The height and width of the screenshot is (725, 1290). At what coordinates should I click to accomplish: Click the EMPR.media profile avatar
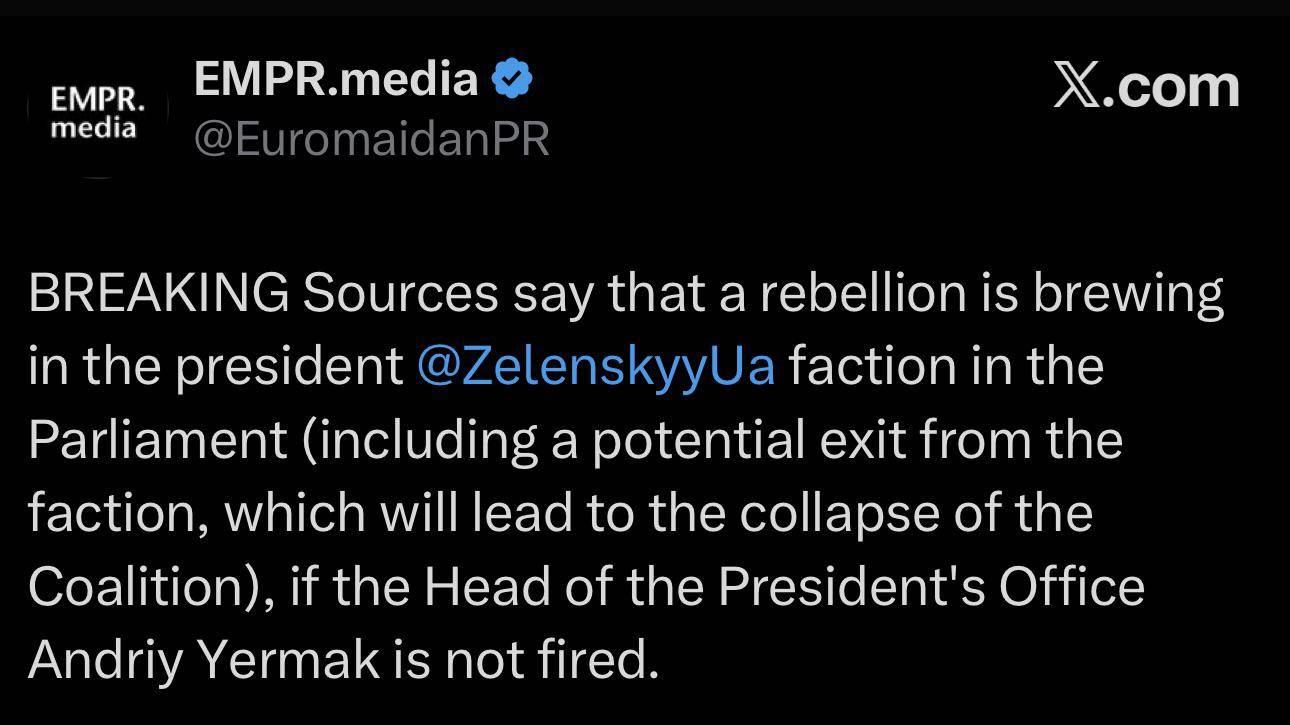coord(97,113)
